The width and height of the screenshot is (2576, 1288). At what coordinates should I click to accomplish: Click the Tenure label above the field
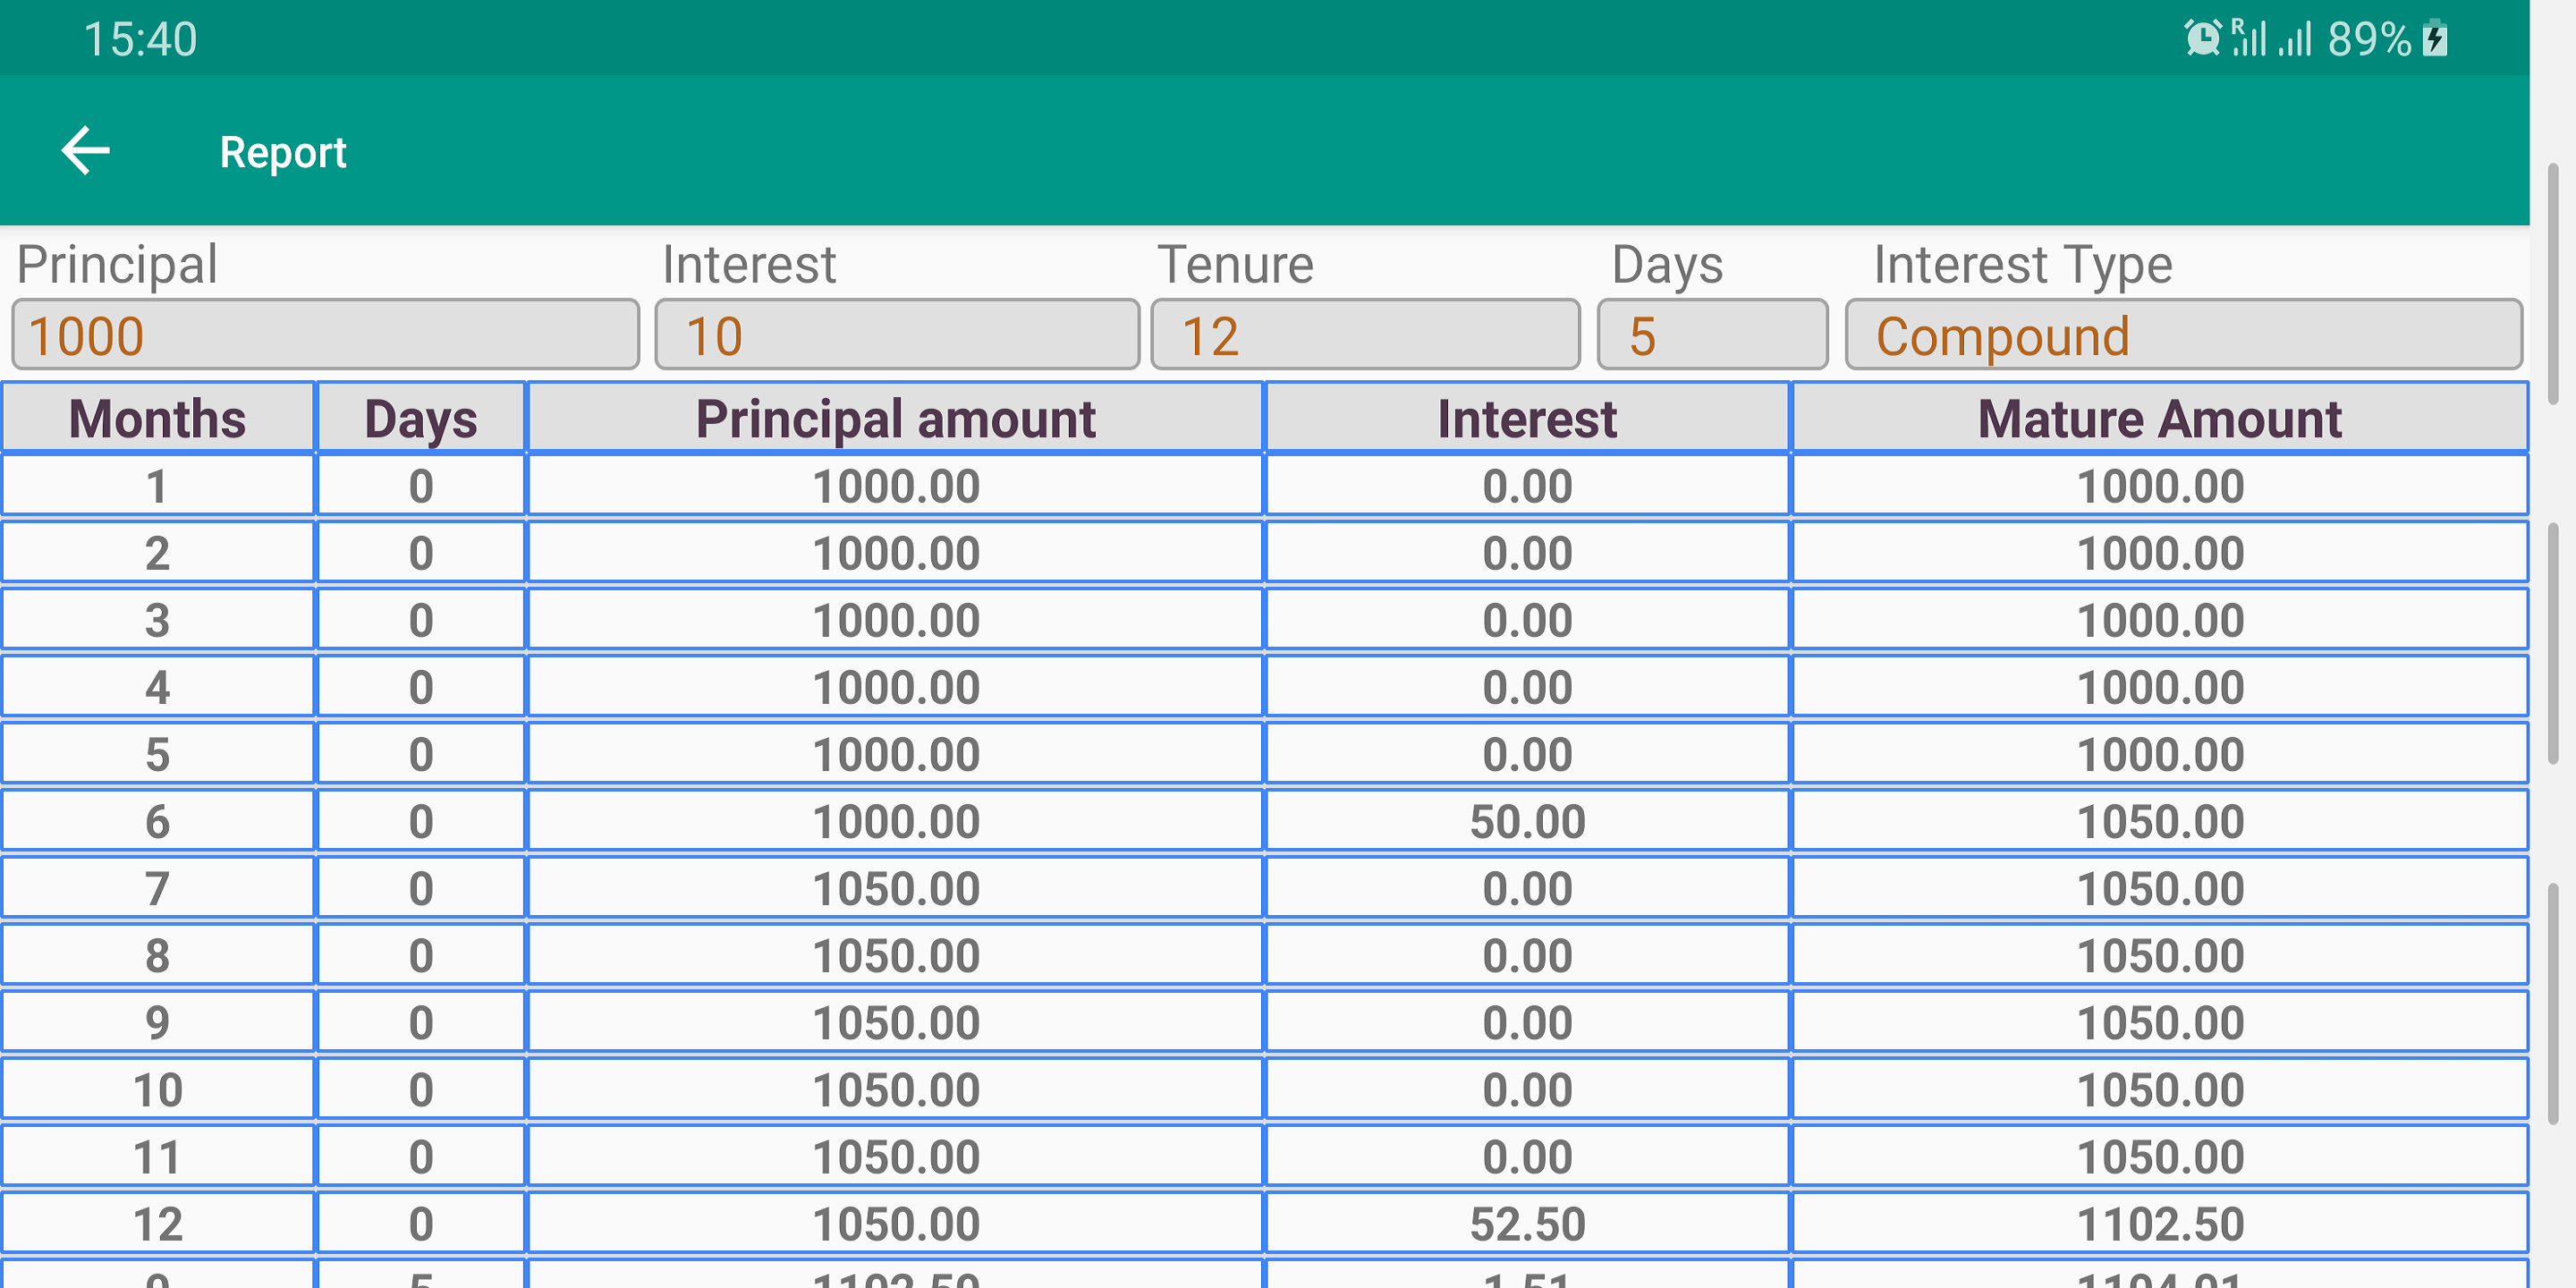[1235, 264]
